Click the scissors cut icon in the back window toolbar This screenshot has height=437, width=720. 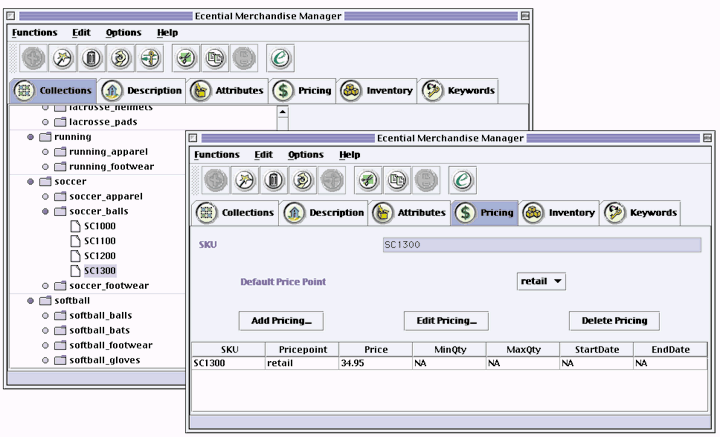point(186,58)
